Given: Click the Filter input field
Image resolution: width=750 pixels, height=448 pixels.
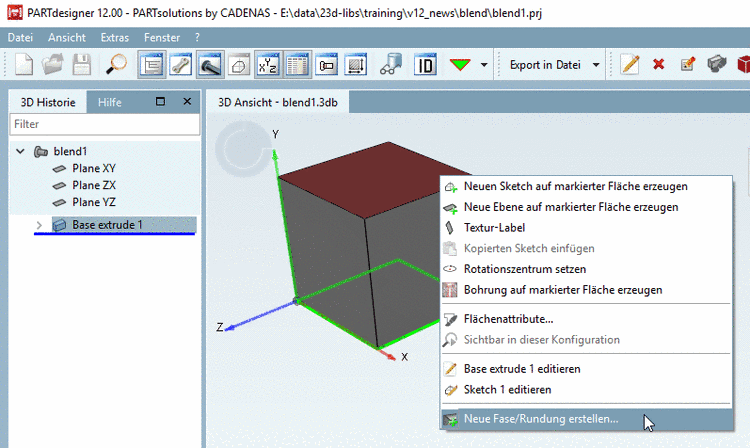Looking at the screenshot, I should point(104,125).
